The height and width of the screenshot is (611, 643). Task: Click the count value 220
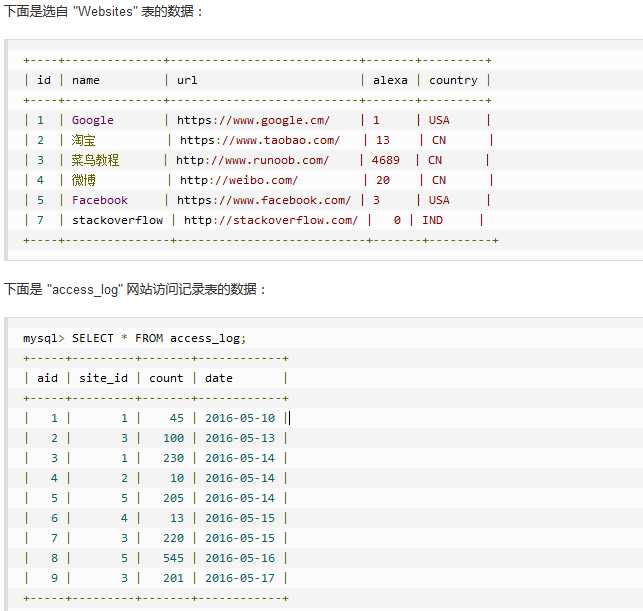[173, 538]
